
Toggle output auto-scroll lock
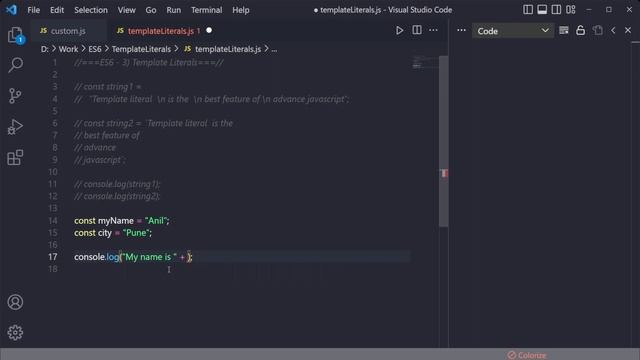tap(580, 30)
